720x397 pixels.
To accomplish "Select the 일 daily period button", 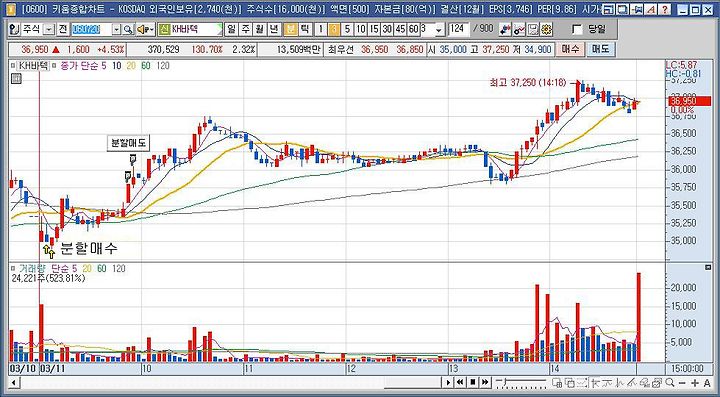I will (x=231, y=29).
